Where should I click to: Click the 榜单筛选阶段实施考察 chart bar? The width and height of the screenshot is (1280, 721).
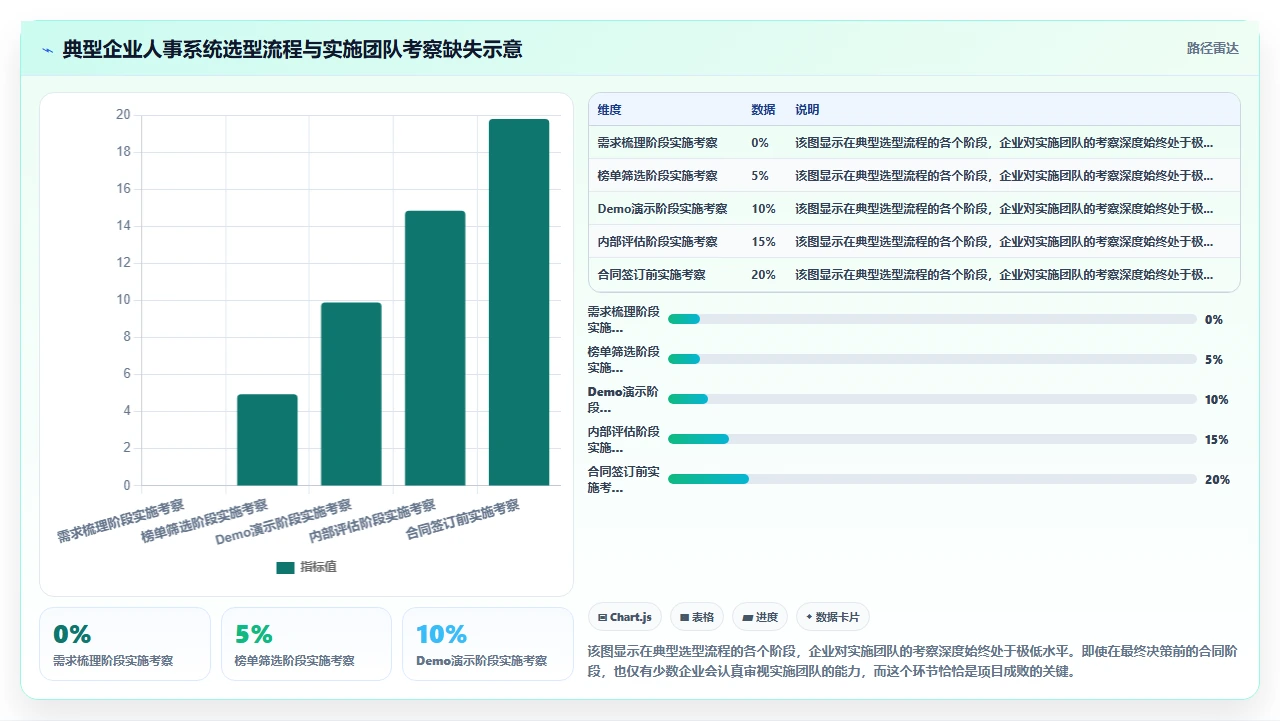coord(267,440)
